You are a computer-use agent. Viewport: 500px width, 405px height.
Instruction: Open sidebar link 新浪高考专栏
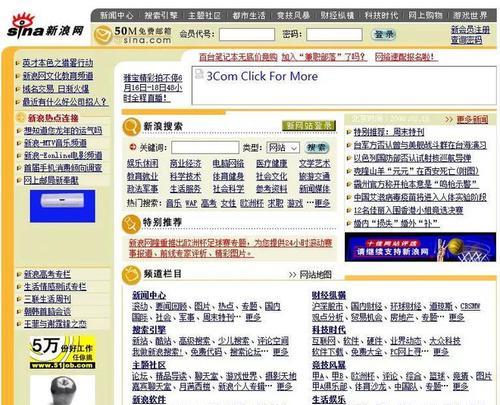47,274
